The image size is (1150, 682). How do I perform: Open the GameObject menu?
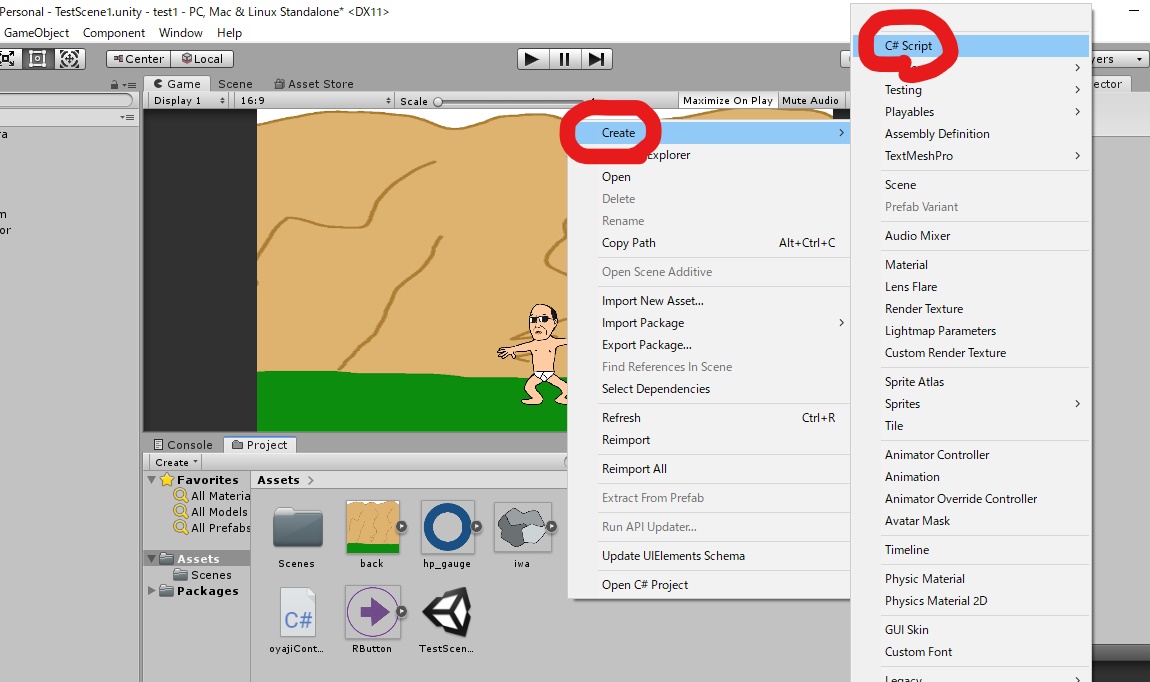pyautogui.click(x=37, y=33)
